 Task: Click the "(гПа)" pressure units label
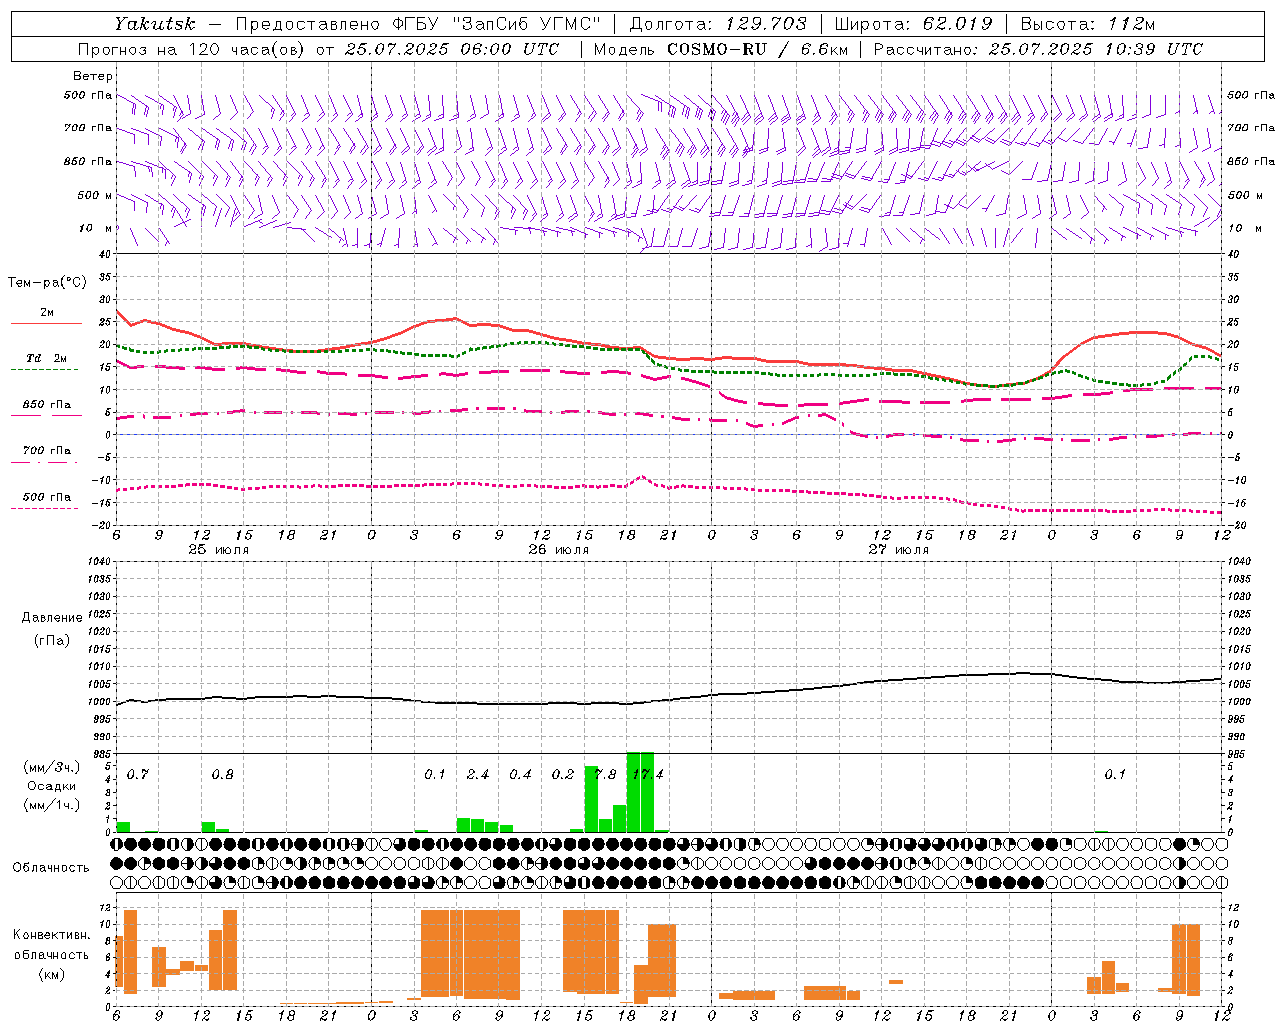click(x=52, y=640)
